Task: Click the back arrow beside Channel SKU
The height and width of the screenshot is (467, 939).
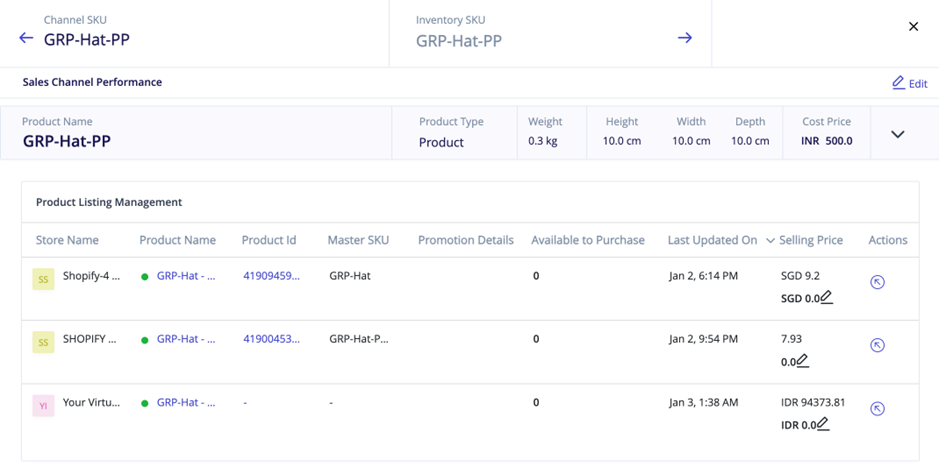Action: 26,38
